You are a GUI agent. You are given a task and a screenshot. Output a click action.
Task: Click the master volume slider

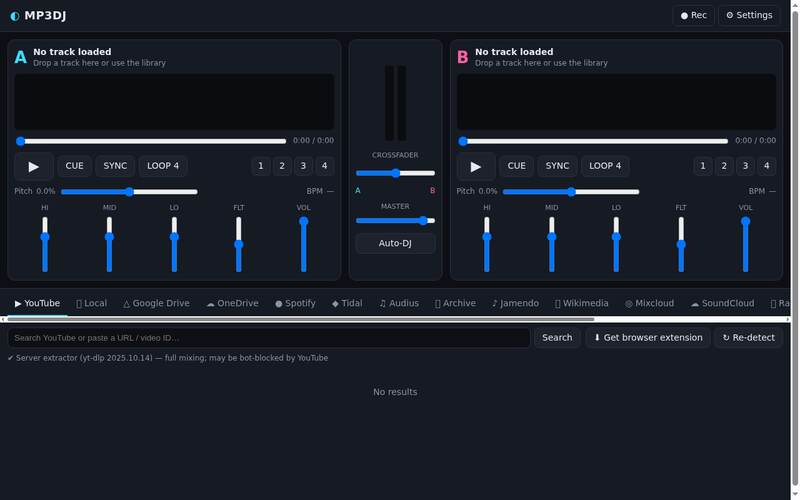point(395,220)
